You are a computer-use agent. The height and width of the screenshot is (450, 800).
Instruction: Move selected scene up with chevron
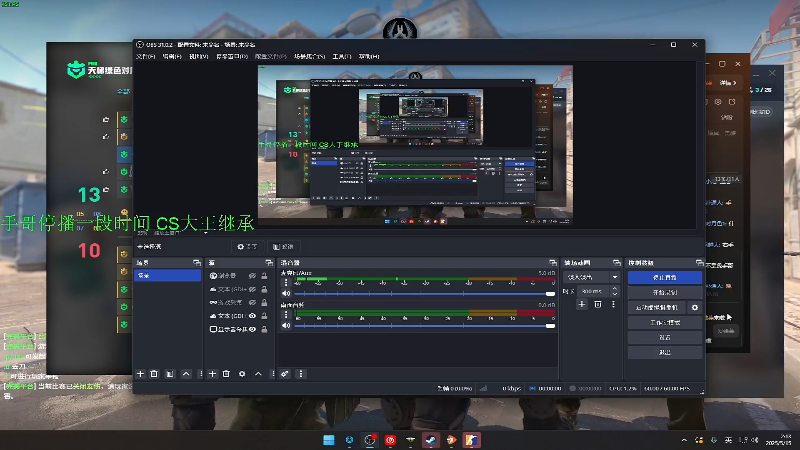click(x=186, y=374)
